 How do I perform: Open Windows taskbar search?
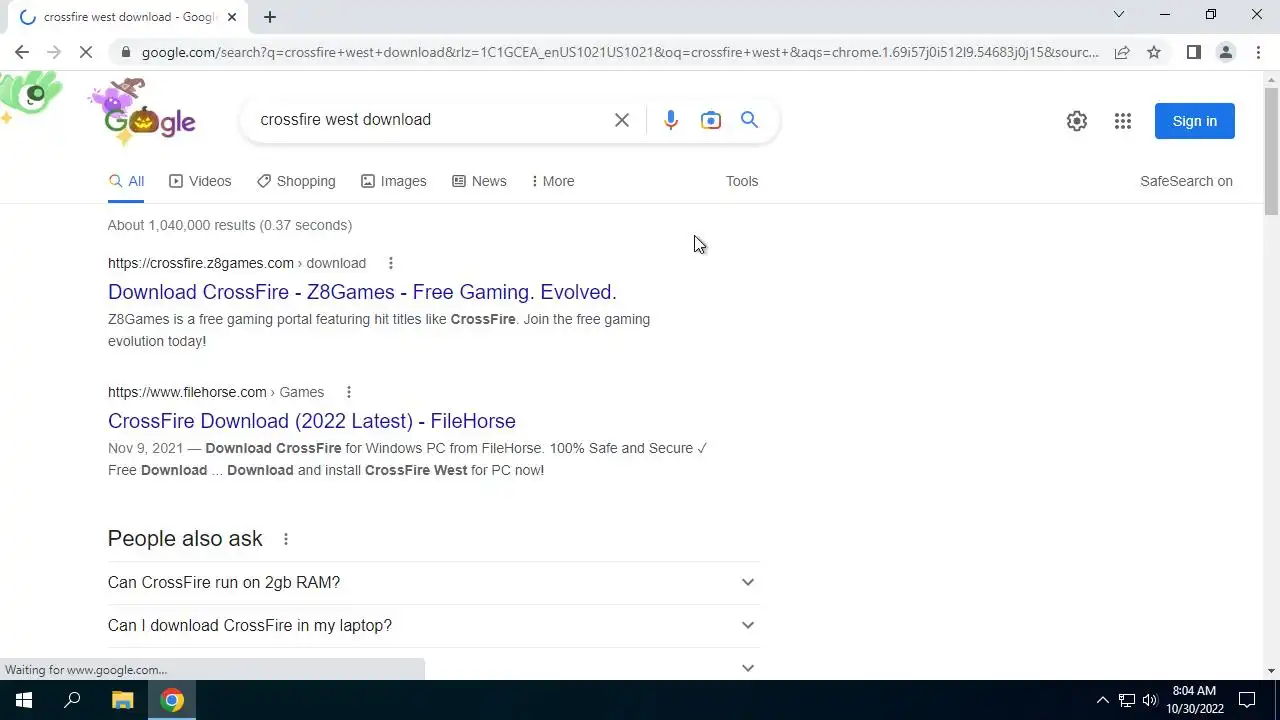[x=72, y=700]
